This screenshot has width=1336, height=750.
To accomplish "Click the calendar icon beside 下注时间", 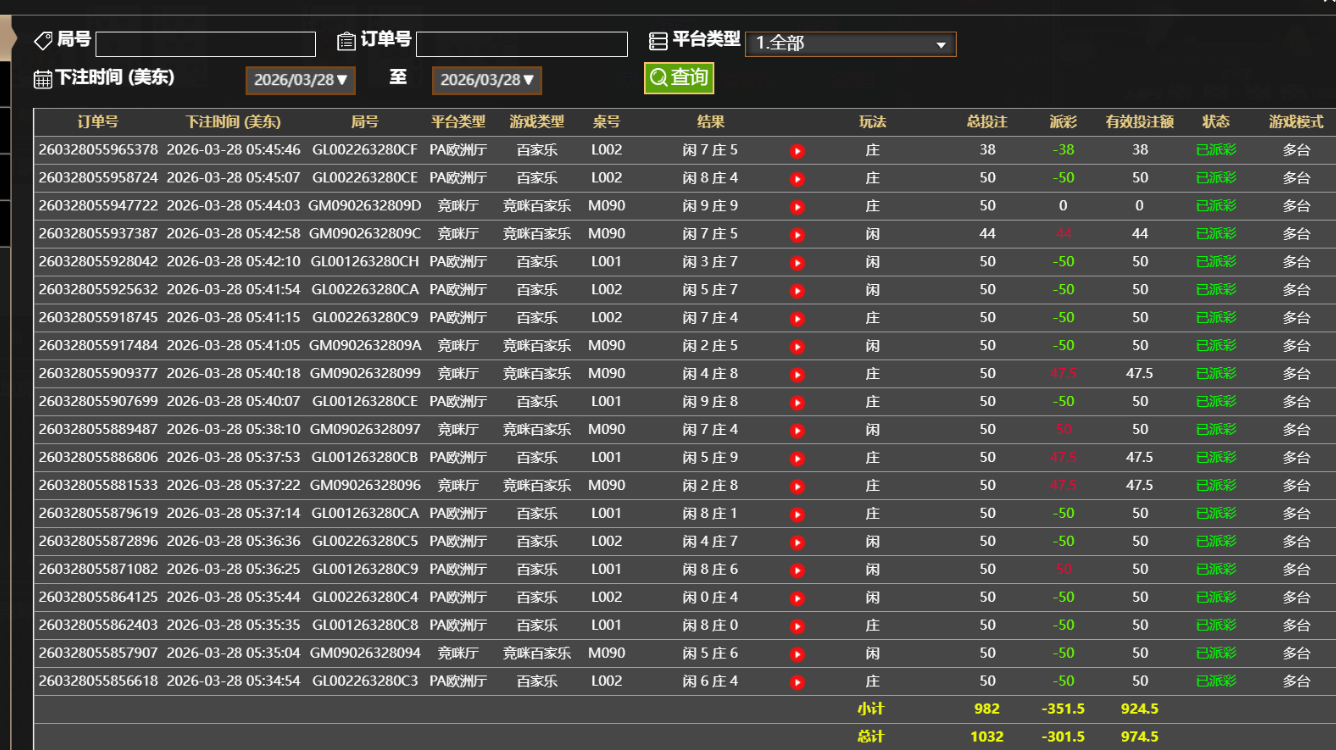I will [x=43, y=79].
